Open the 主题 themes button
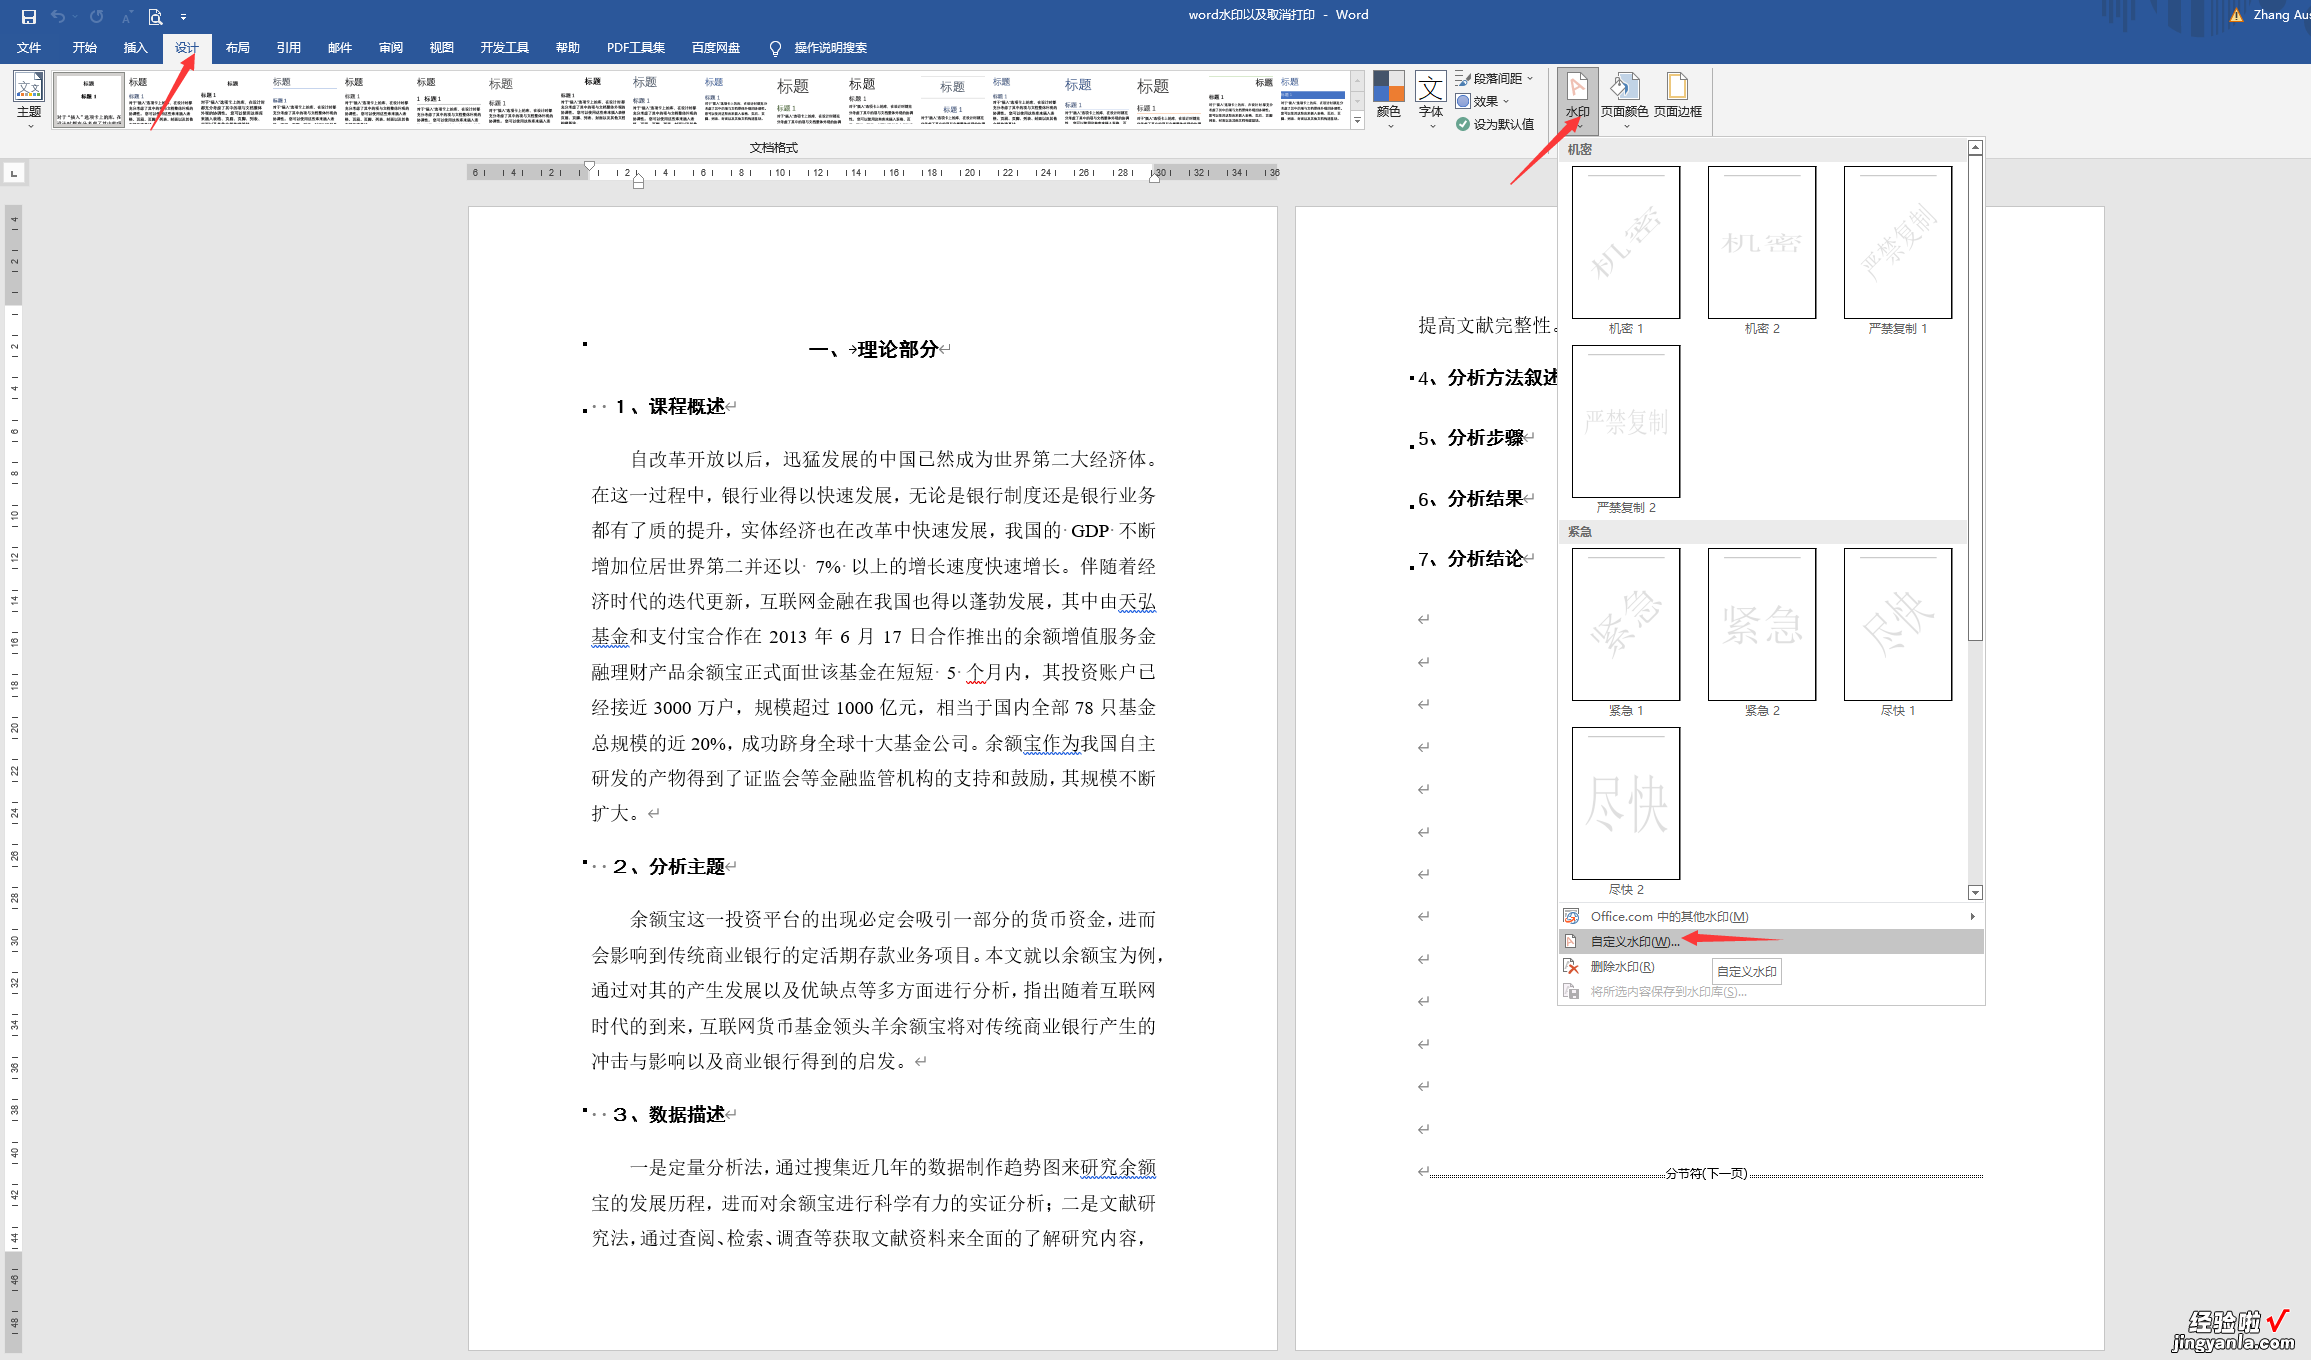 [x=29, y=98]
